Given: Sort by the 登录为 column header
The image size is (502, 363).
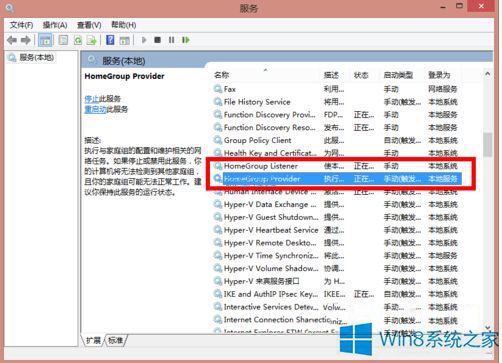Looking at the screenshot, I should click(439, 75).
